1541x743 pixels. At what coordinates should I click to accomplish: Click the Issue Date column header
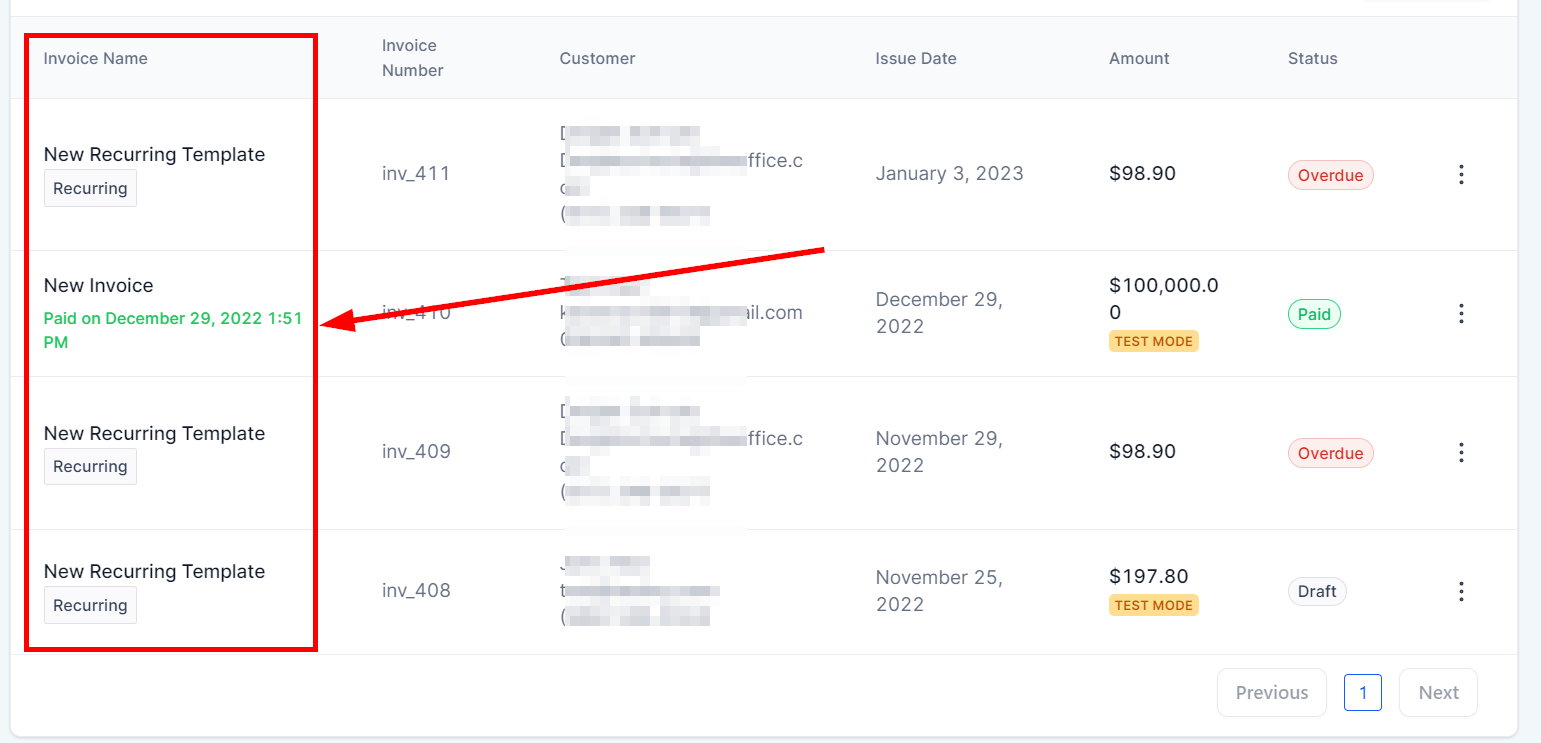(x=915, y=58)
